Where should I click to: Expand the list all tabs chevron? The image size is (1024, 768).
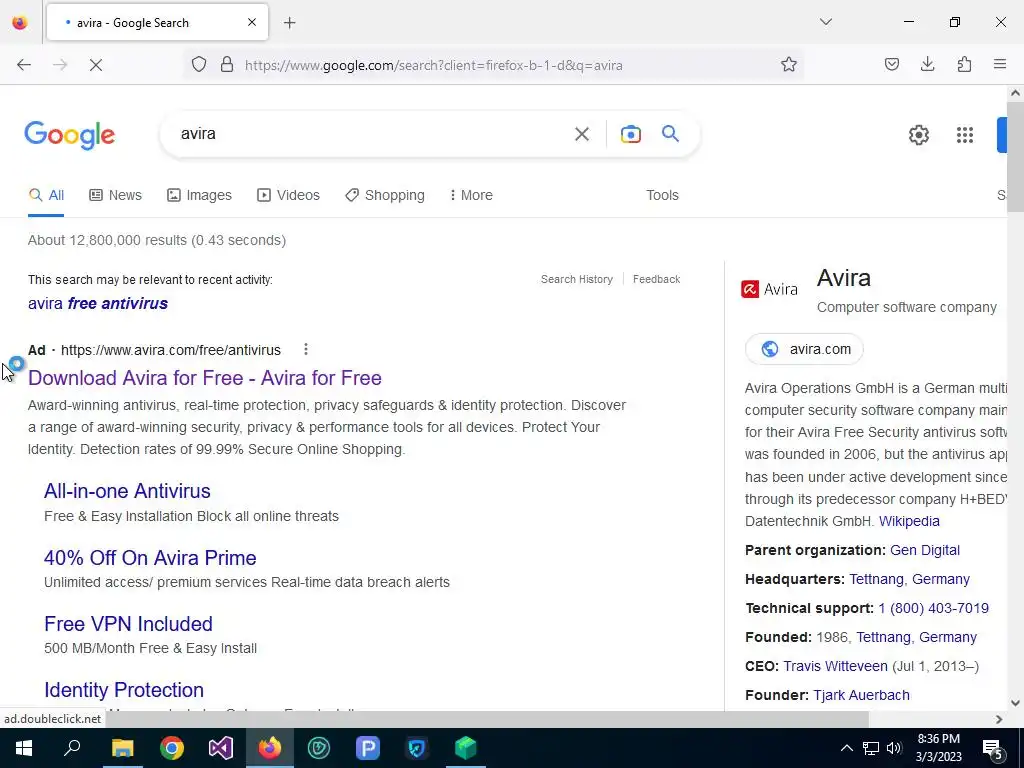826,22
